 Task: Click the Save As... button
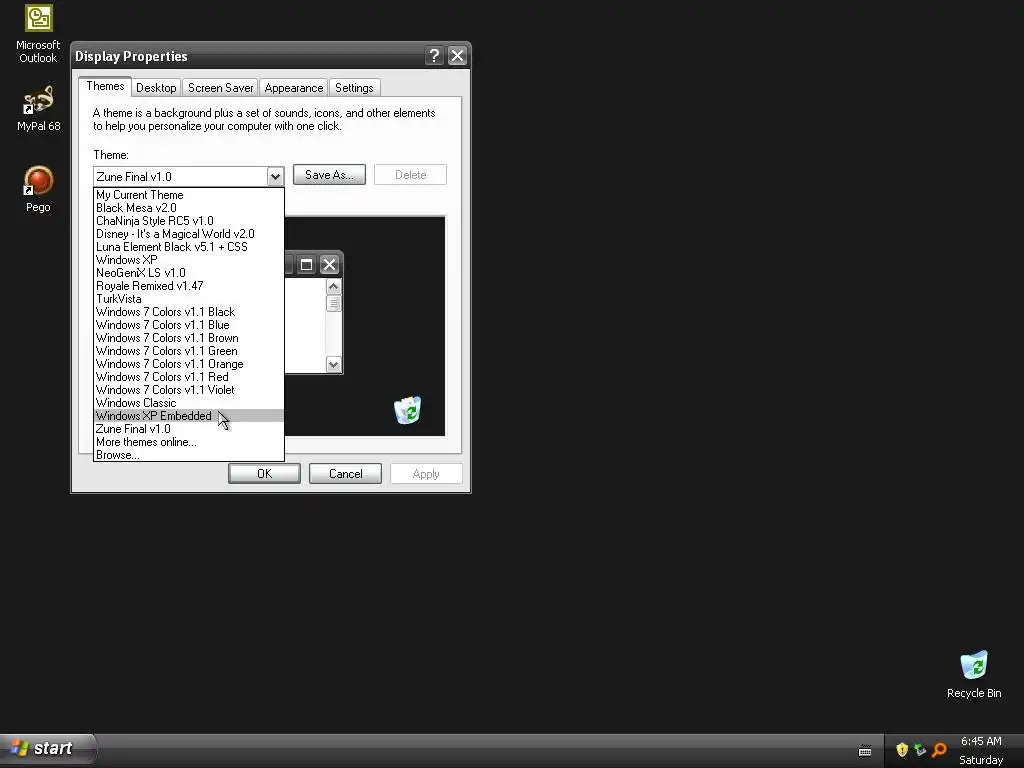tap(329, 174)
